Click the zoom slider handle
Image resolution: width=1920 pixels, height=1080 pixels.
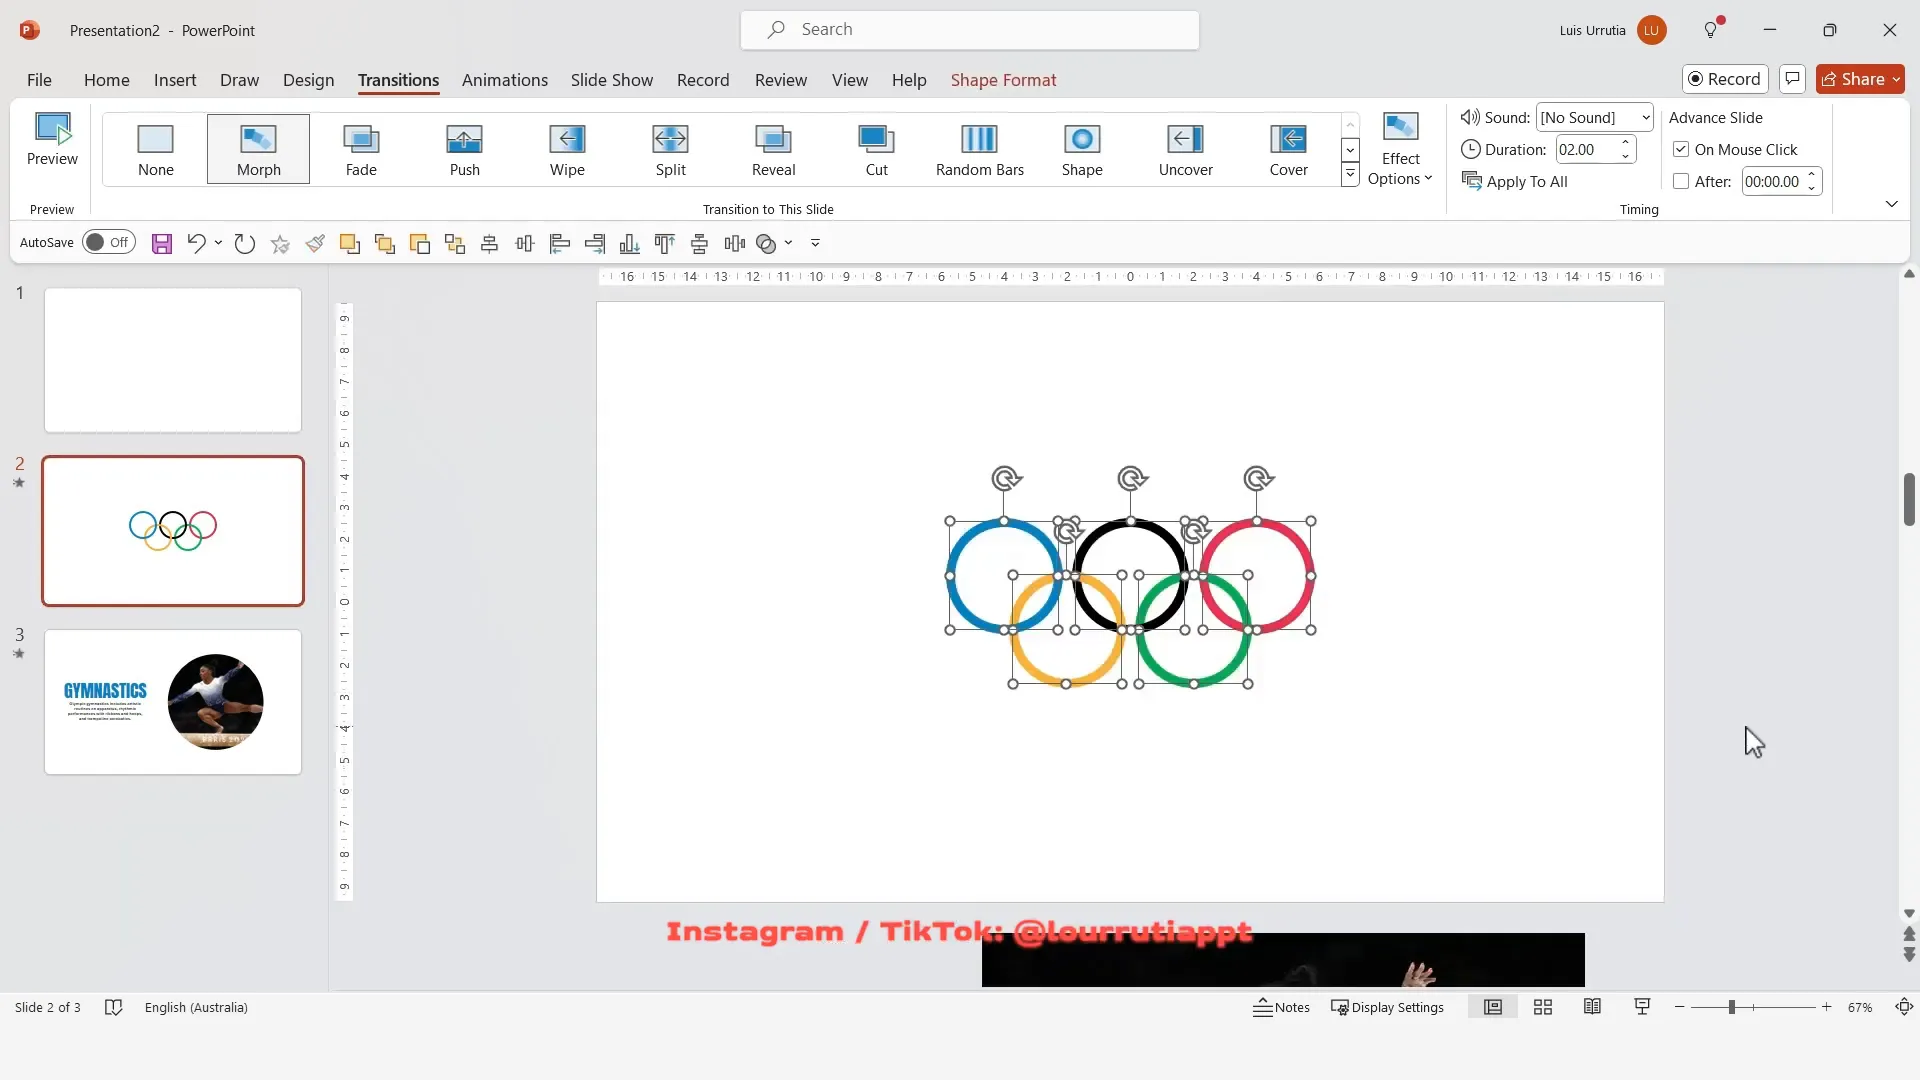(x=1731, y=1007)
